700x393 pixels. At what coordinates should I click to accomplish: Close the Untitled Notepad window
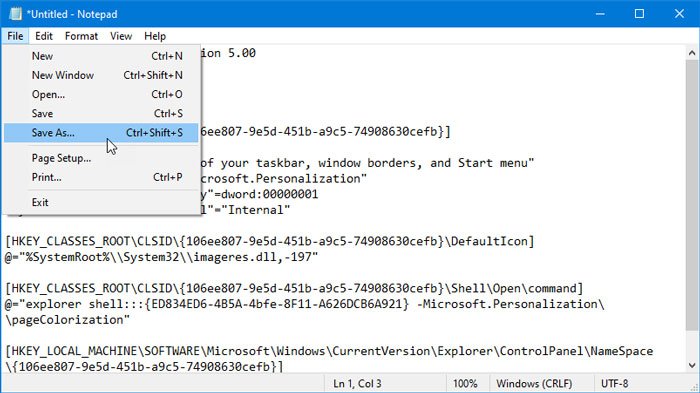(x=679, y=14)
